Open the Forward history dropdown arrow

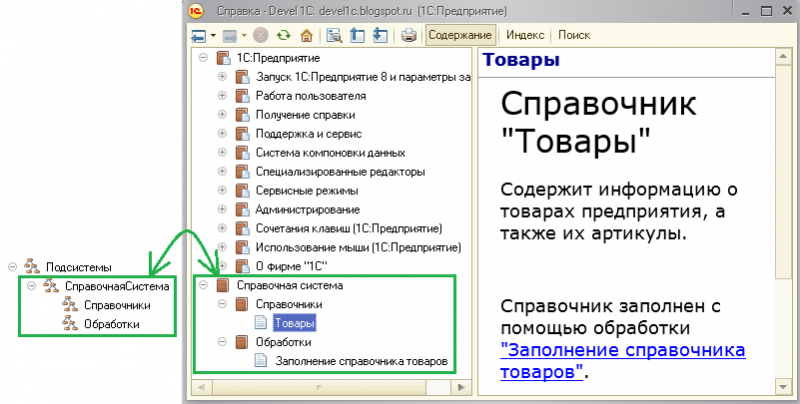244,36
